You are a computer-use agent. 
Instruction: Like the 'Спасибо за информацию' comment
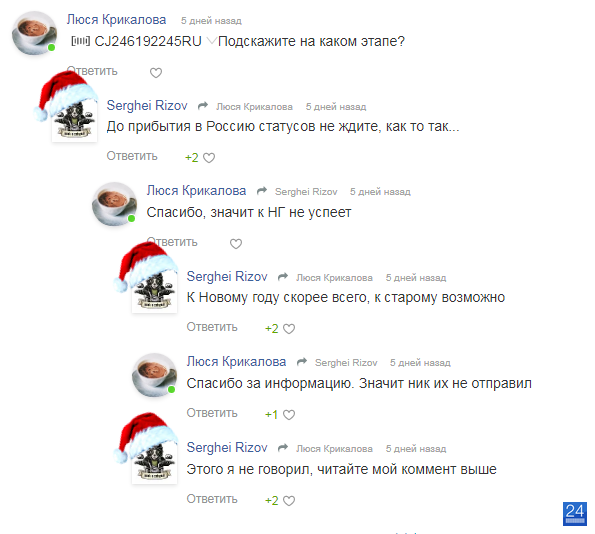point(289,415)
